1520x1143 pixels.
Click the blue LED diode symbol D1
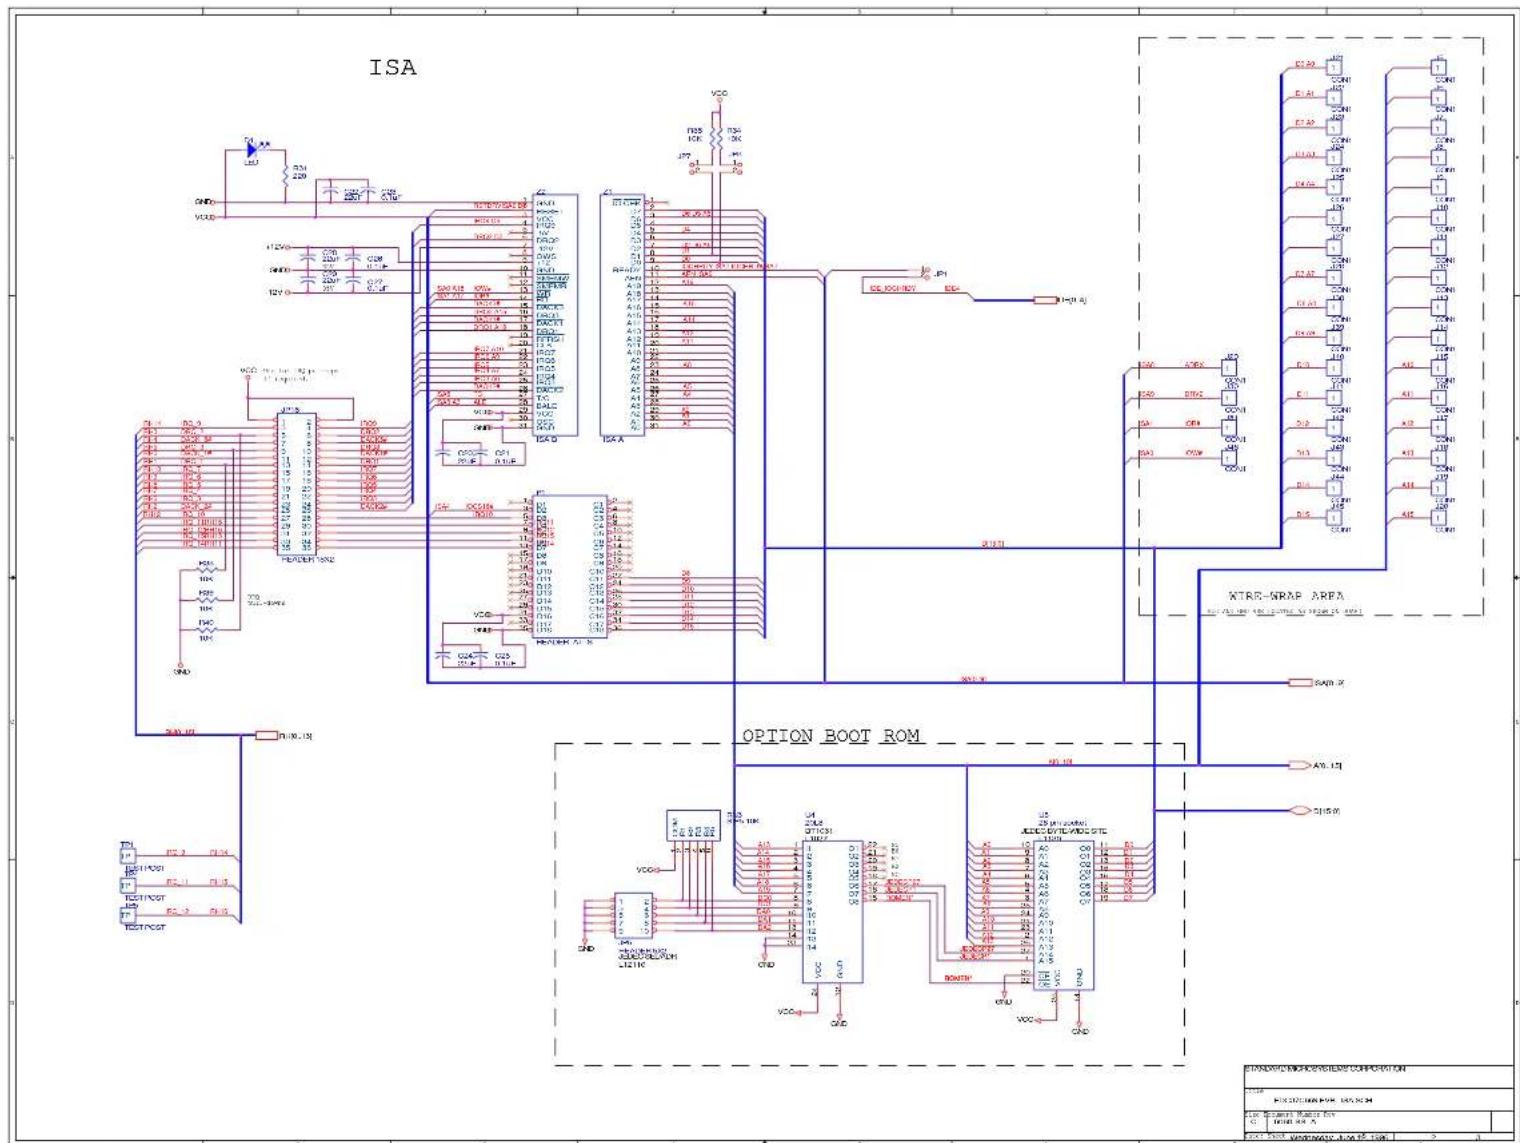(253, 151)
